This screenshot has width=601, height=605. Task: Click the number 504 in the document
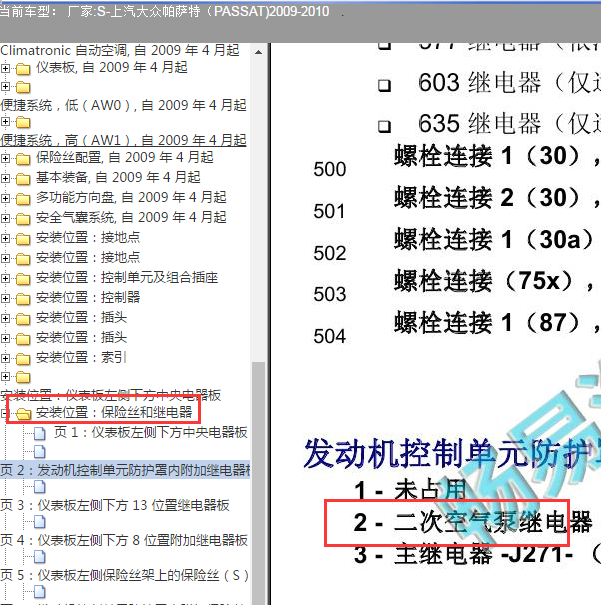[x=330, y=336]
